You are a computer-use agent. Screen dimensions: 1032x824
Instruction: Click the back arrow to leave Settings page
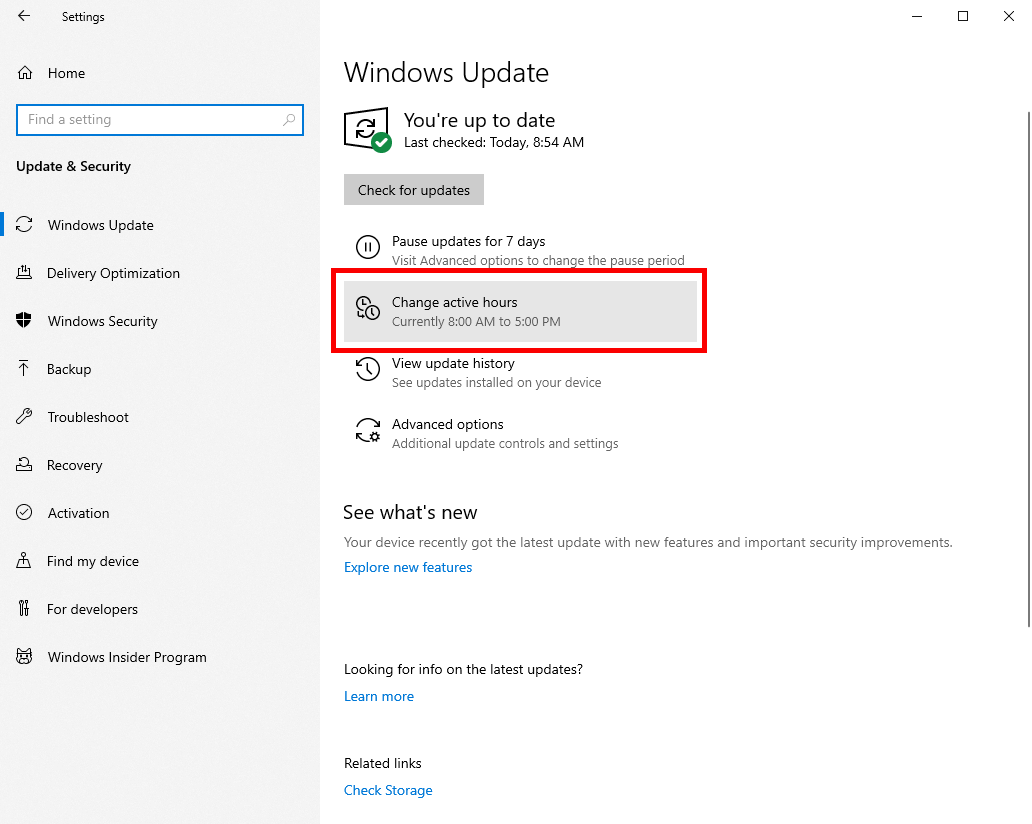point(23,16)
